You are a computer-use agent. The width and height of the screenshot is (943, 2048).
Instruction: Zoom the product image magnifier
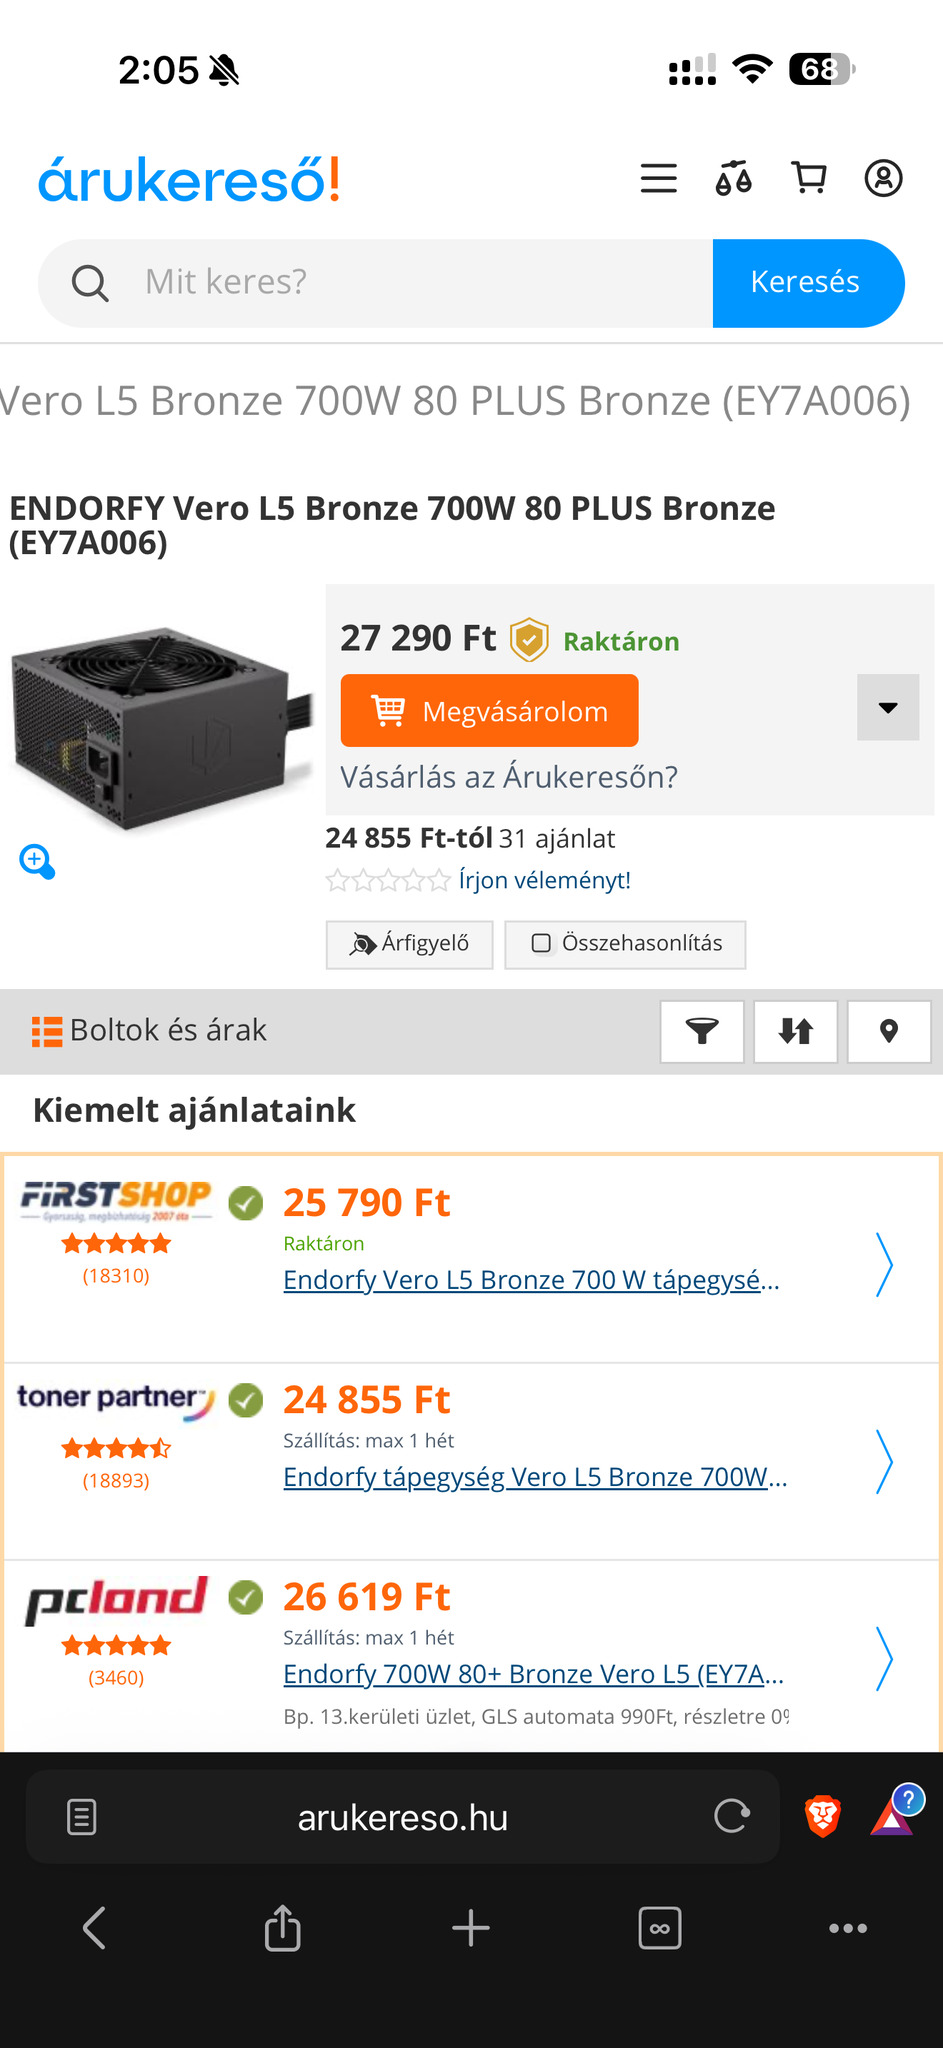tap(37, 861)
